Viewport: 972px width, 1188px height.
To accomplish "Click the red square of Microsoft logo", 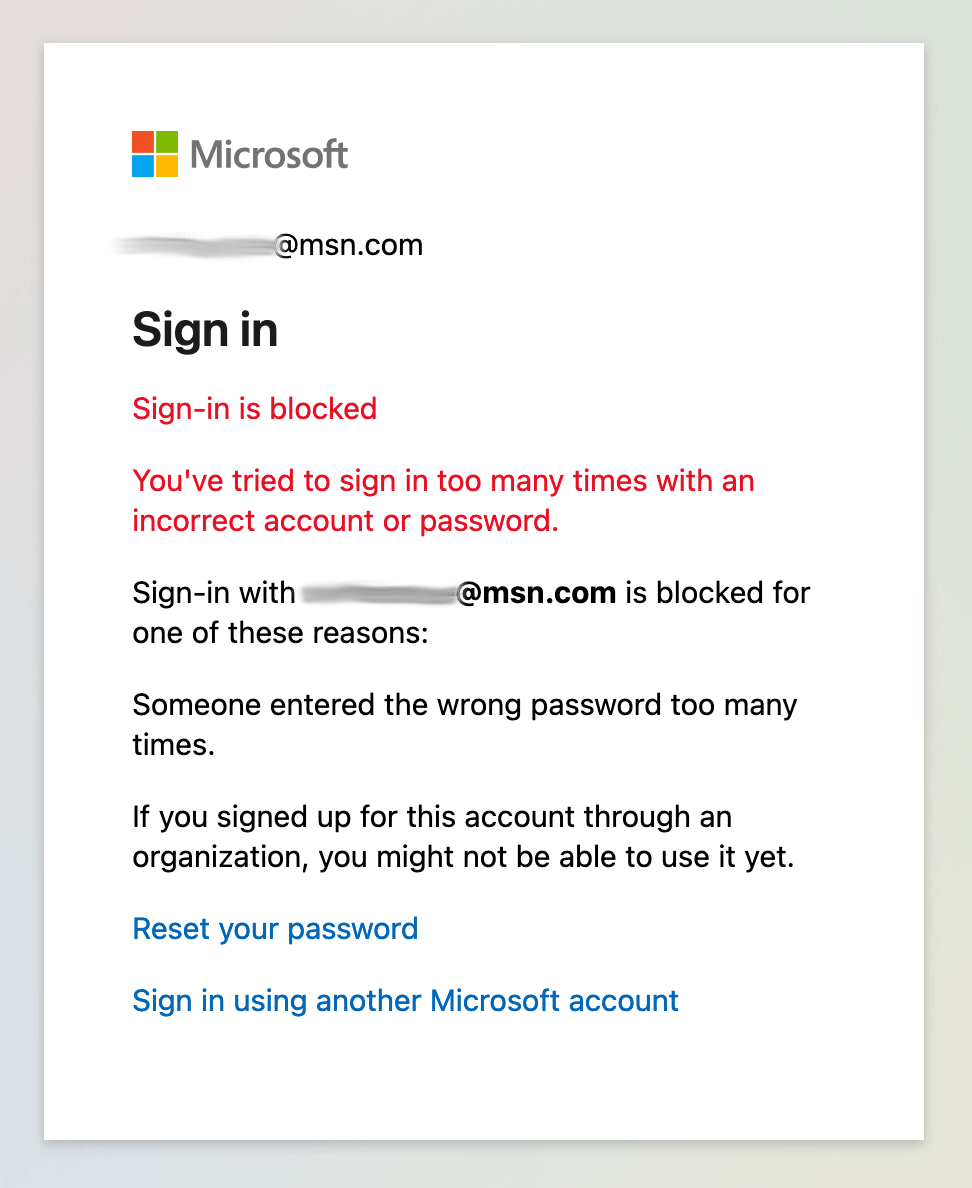I will (x=143, y=142).
